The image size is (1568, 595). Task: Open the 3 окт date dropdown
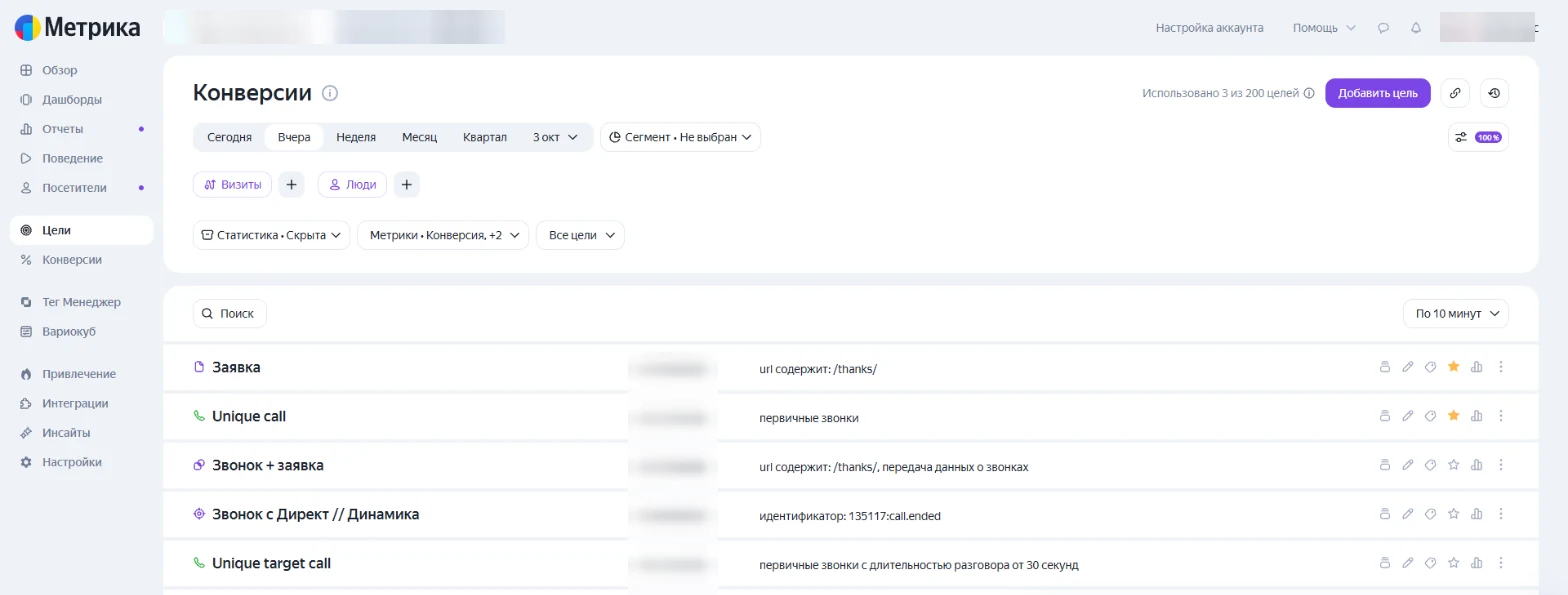555,137
